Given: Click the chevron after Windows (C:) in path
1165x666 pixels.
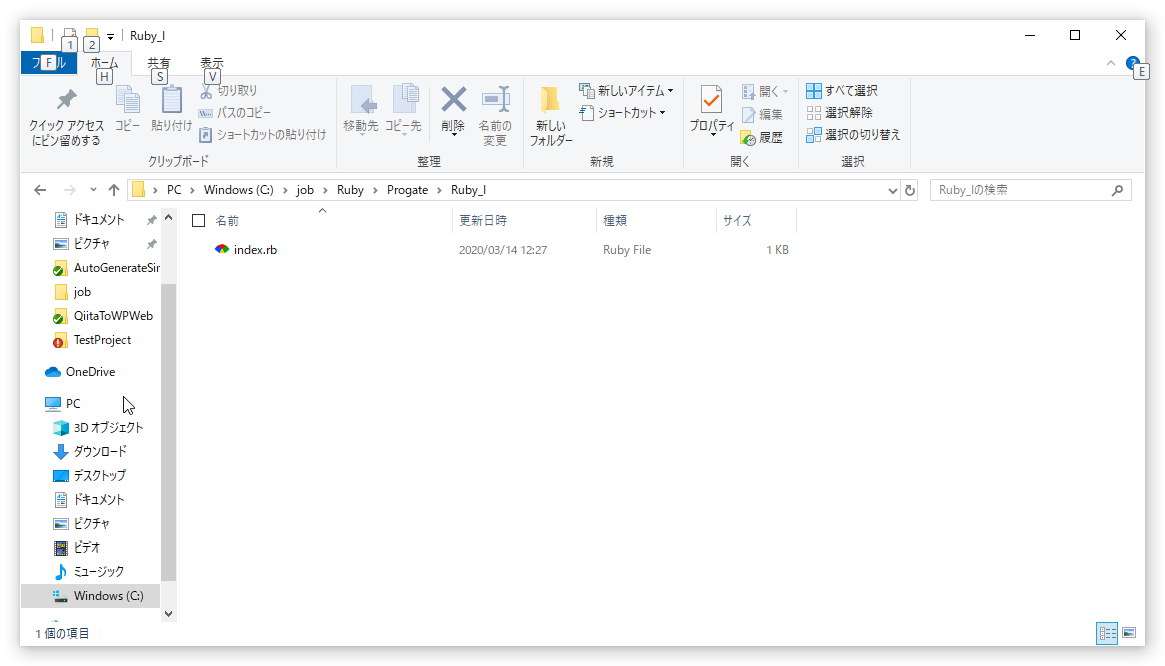Looking at the screenshot, I should (x=285, y=190).
